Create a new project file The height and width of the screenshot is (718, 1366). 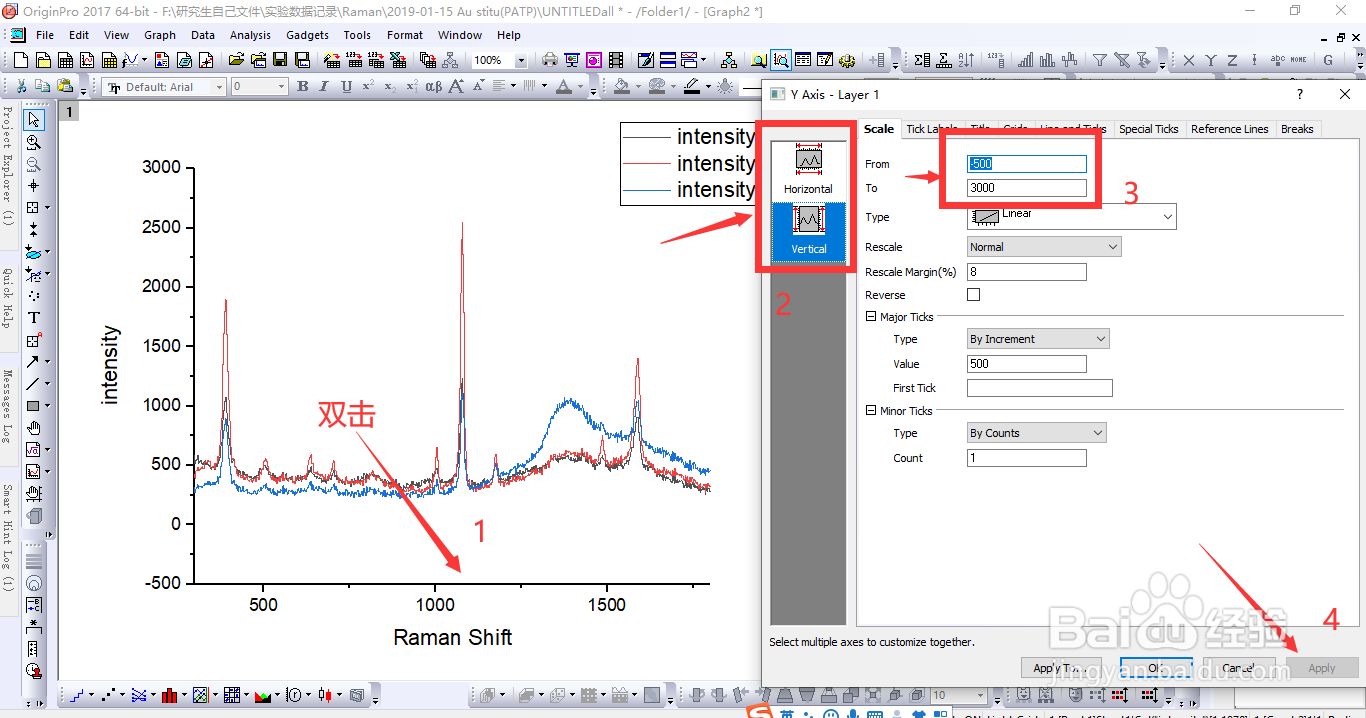click(20, 60)
